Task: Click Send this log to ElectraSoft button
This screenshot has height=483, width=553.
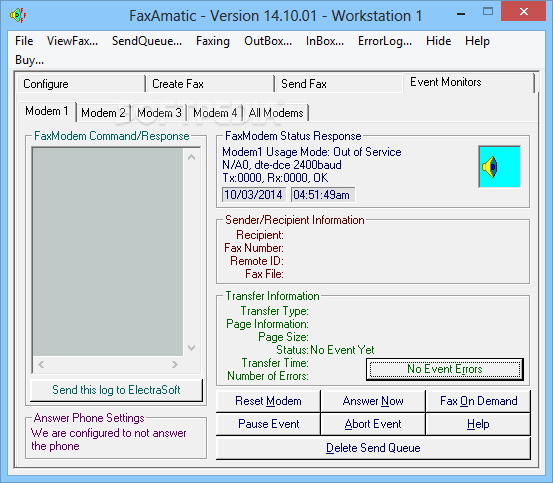Action: [x=116, y=390]
